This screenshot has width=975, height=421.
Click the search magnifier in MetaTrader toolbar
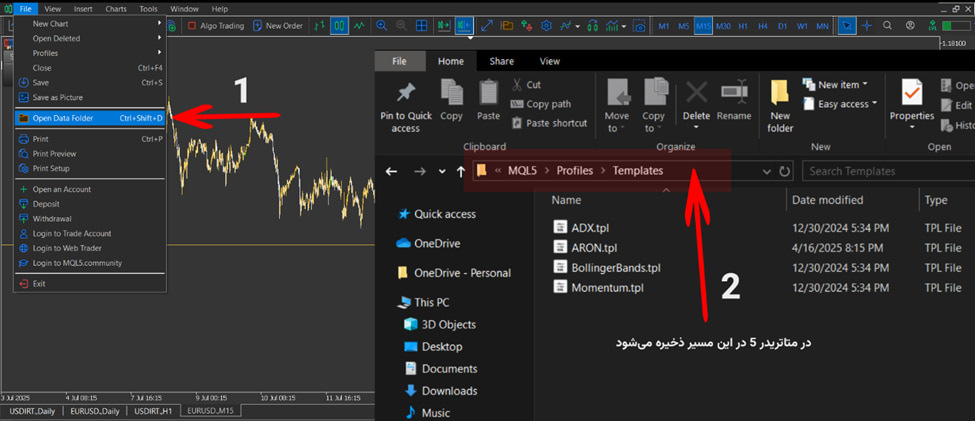pos(888,26)
